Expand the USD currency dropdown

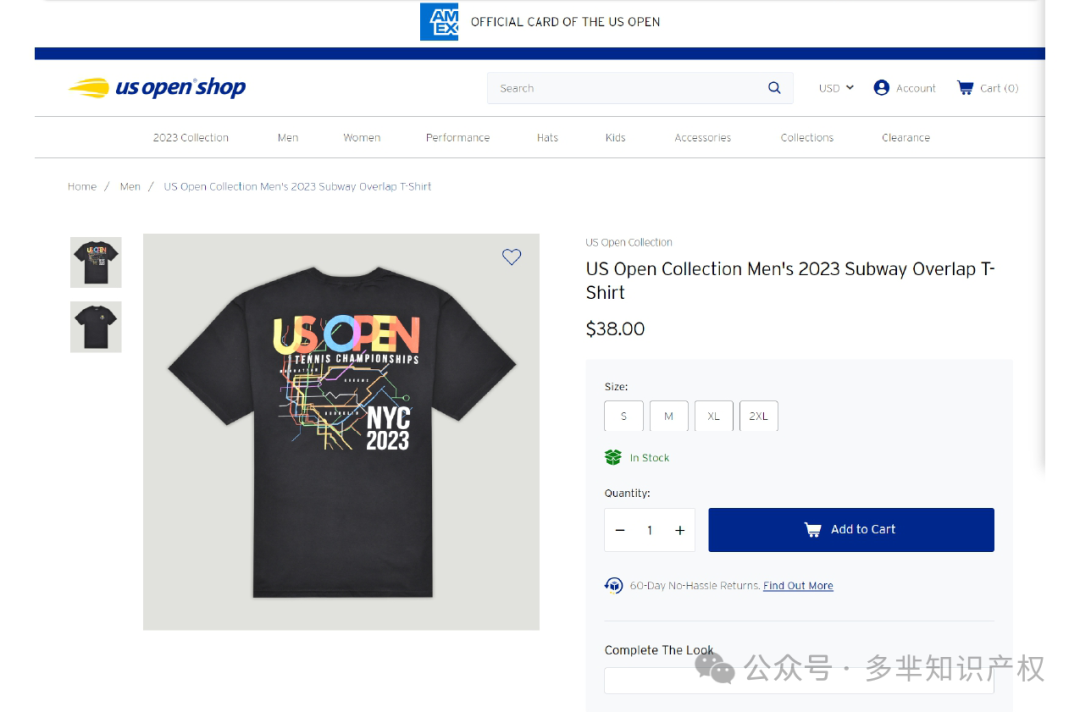(836, 88)
